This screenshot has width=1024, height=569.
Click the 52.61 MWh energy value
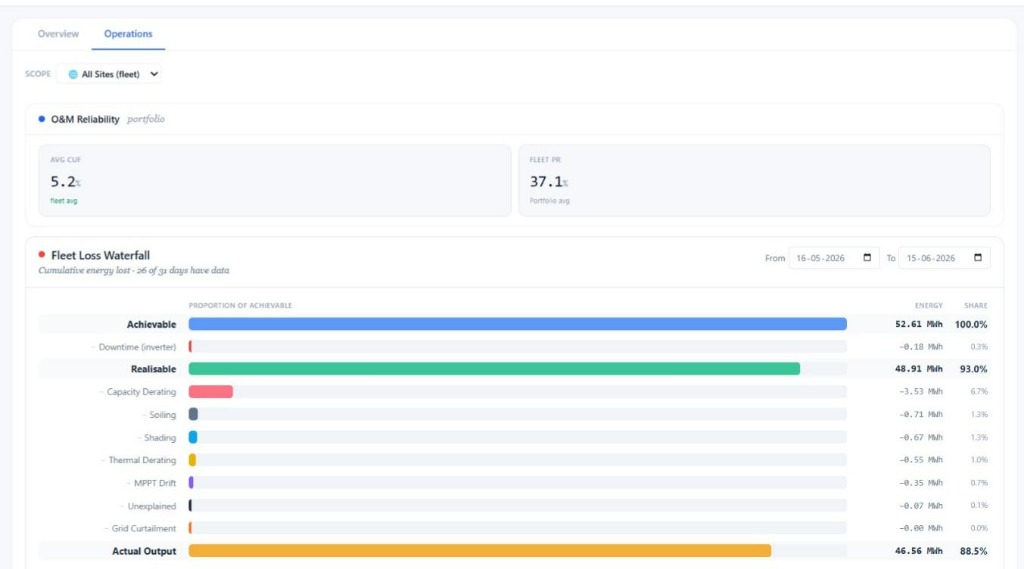918,324
